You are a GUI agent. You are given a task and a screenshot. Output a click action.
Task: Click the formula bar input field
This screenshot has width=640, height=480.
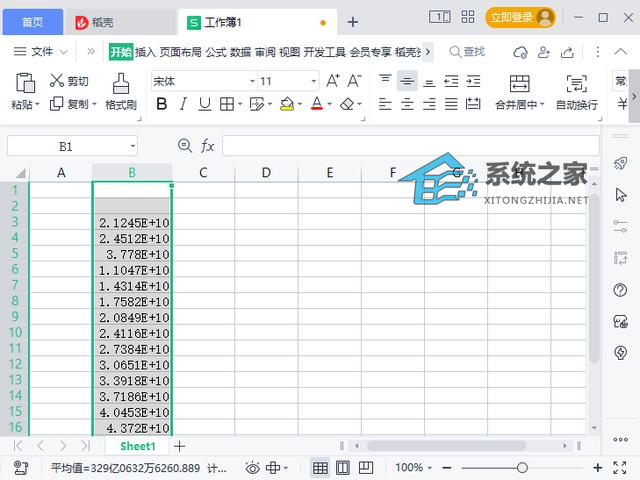tap(411, 146)
